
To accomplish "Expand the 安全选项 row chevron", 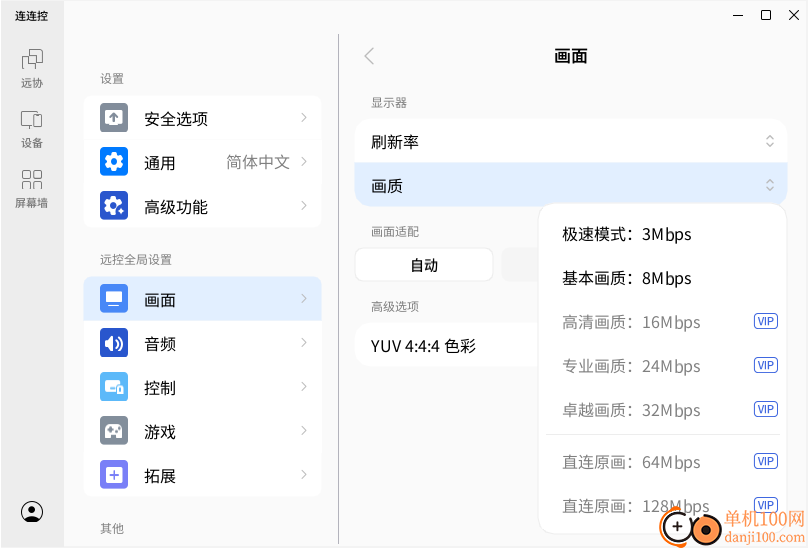I will tap(304, 118).
